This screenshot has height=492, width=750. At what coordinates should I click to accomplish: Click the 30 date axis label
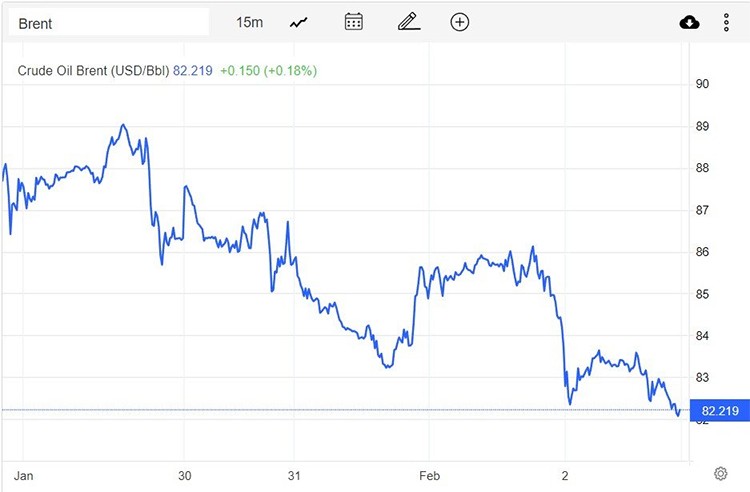184,474
